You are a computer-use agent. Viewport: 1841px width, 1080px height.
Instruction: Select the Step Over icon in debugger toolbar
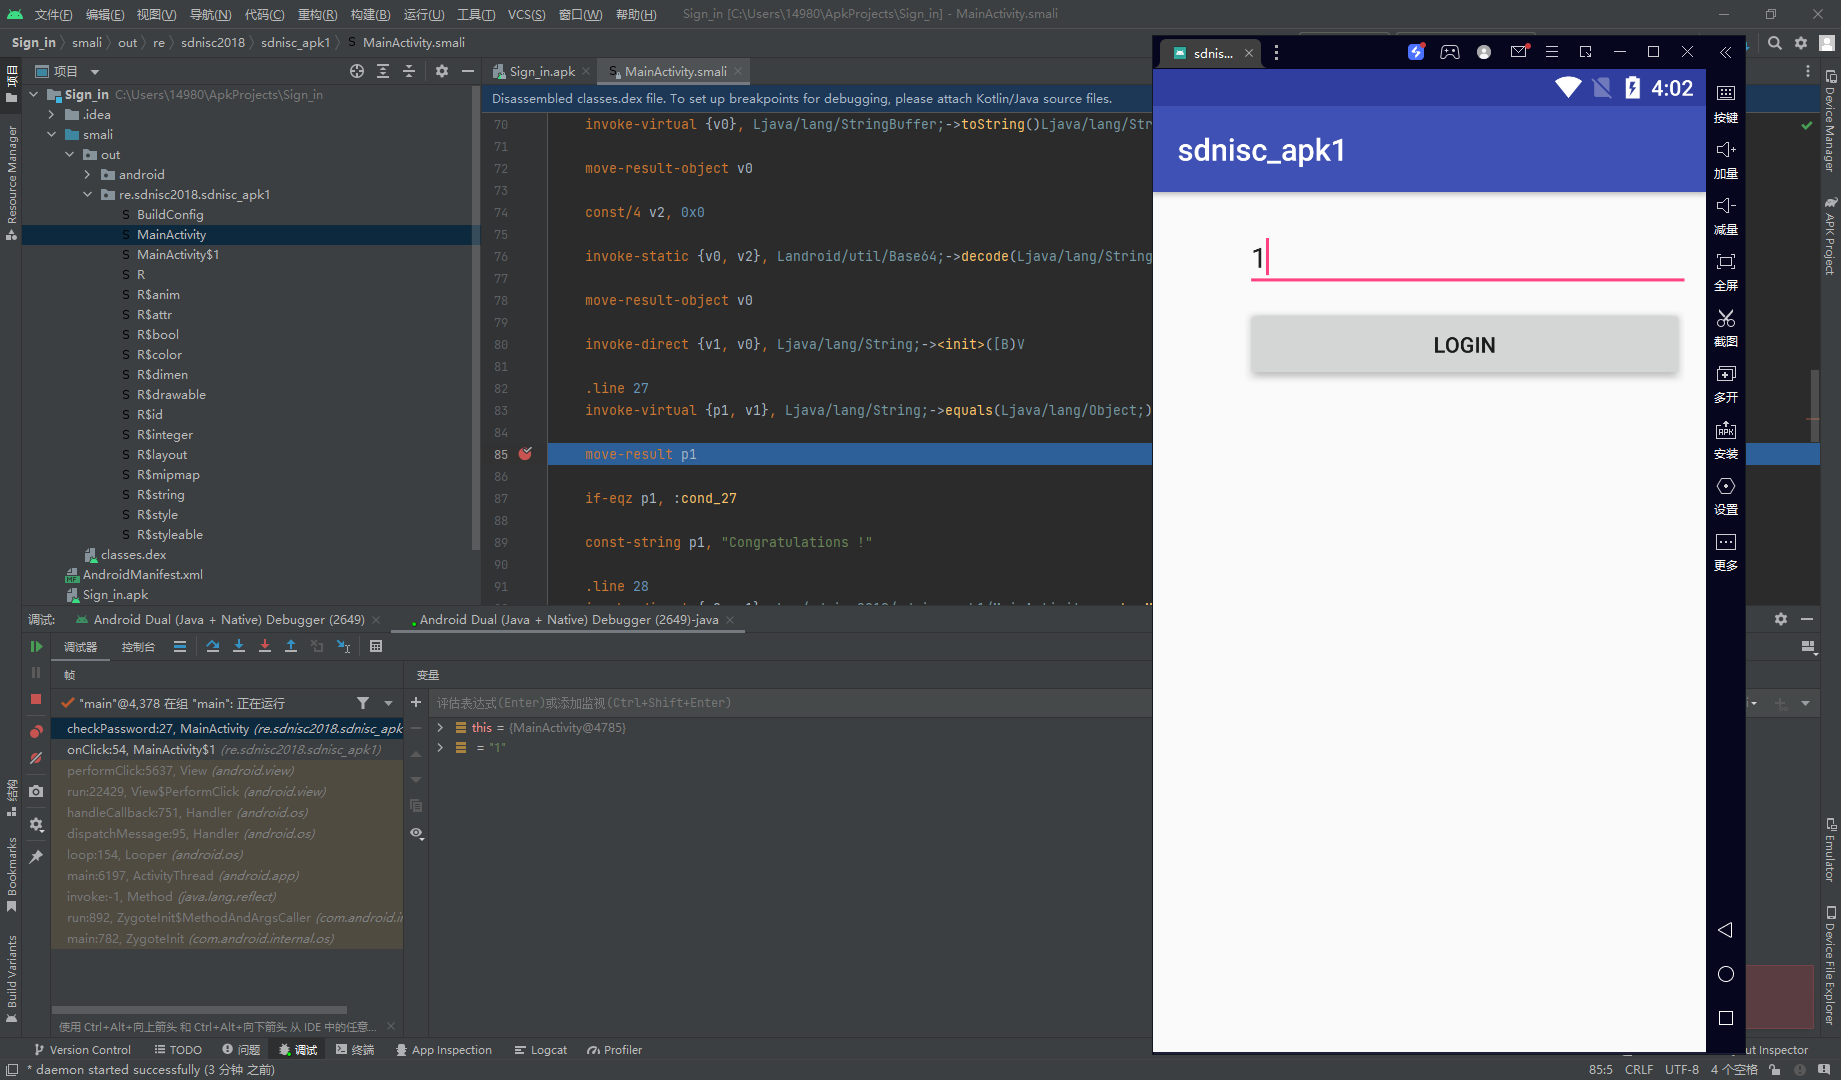click(214, 647)
